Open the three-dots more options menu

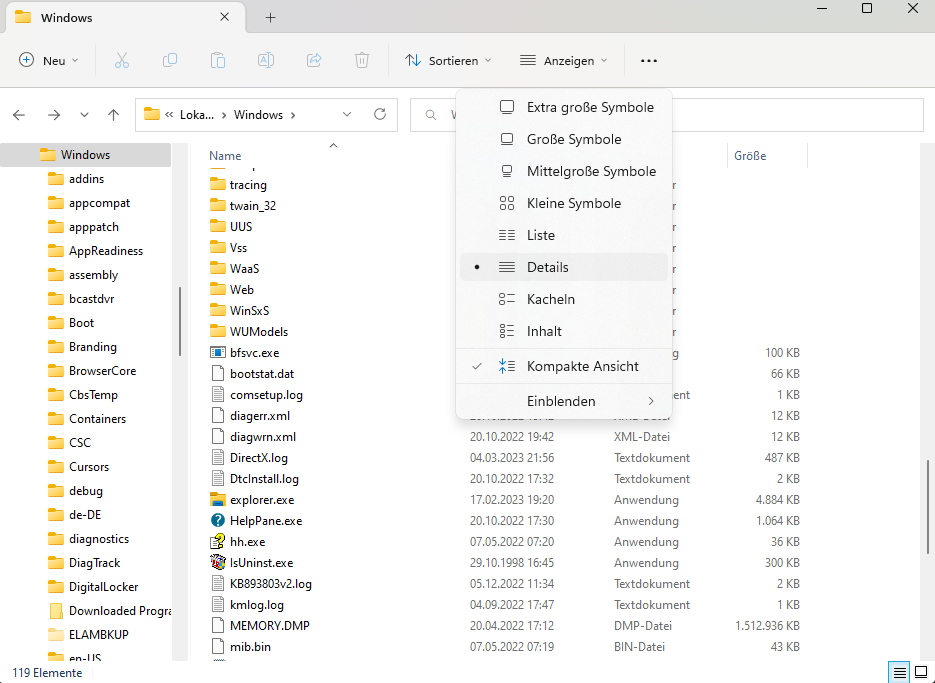[x=649, y=60]
